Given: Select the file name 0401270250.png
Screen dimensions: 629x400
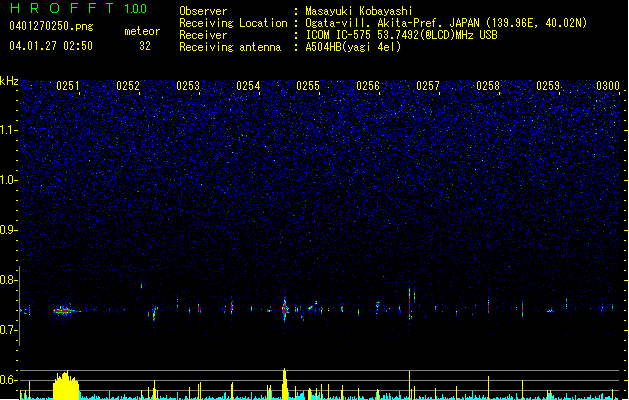Looking at the screenshot, I should tap(51, 26).
